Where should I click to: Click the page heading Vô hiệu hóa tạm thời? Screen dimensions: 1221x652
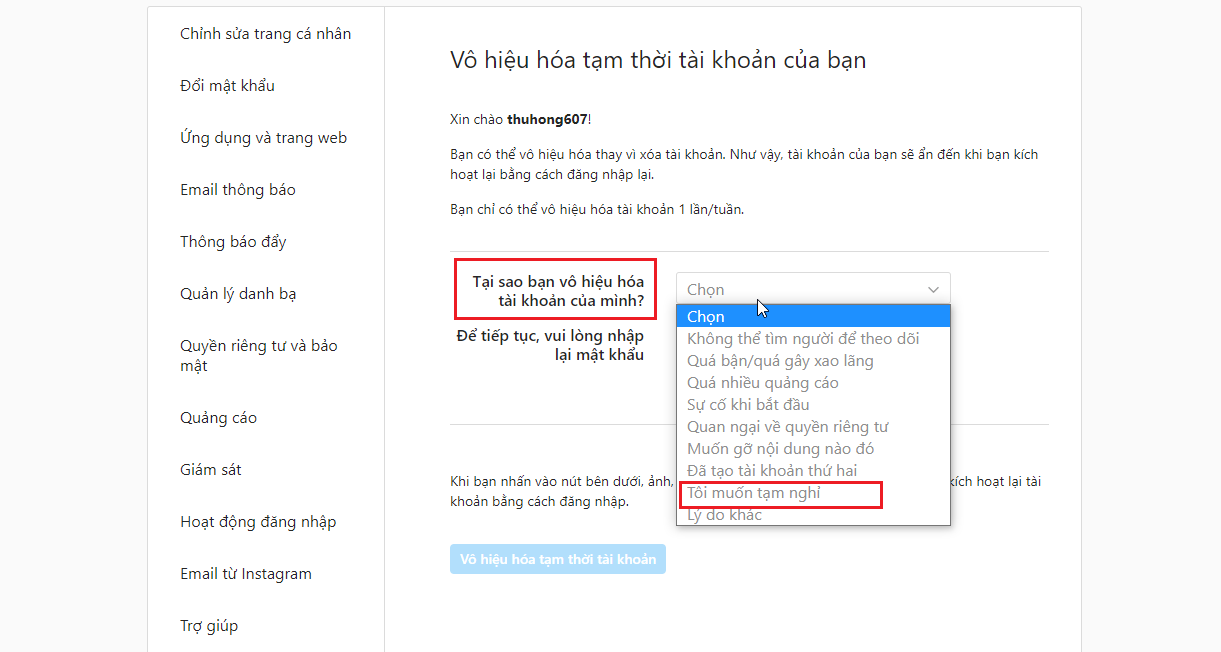[x=658, y=60]
